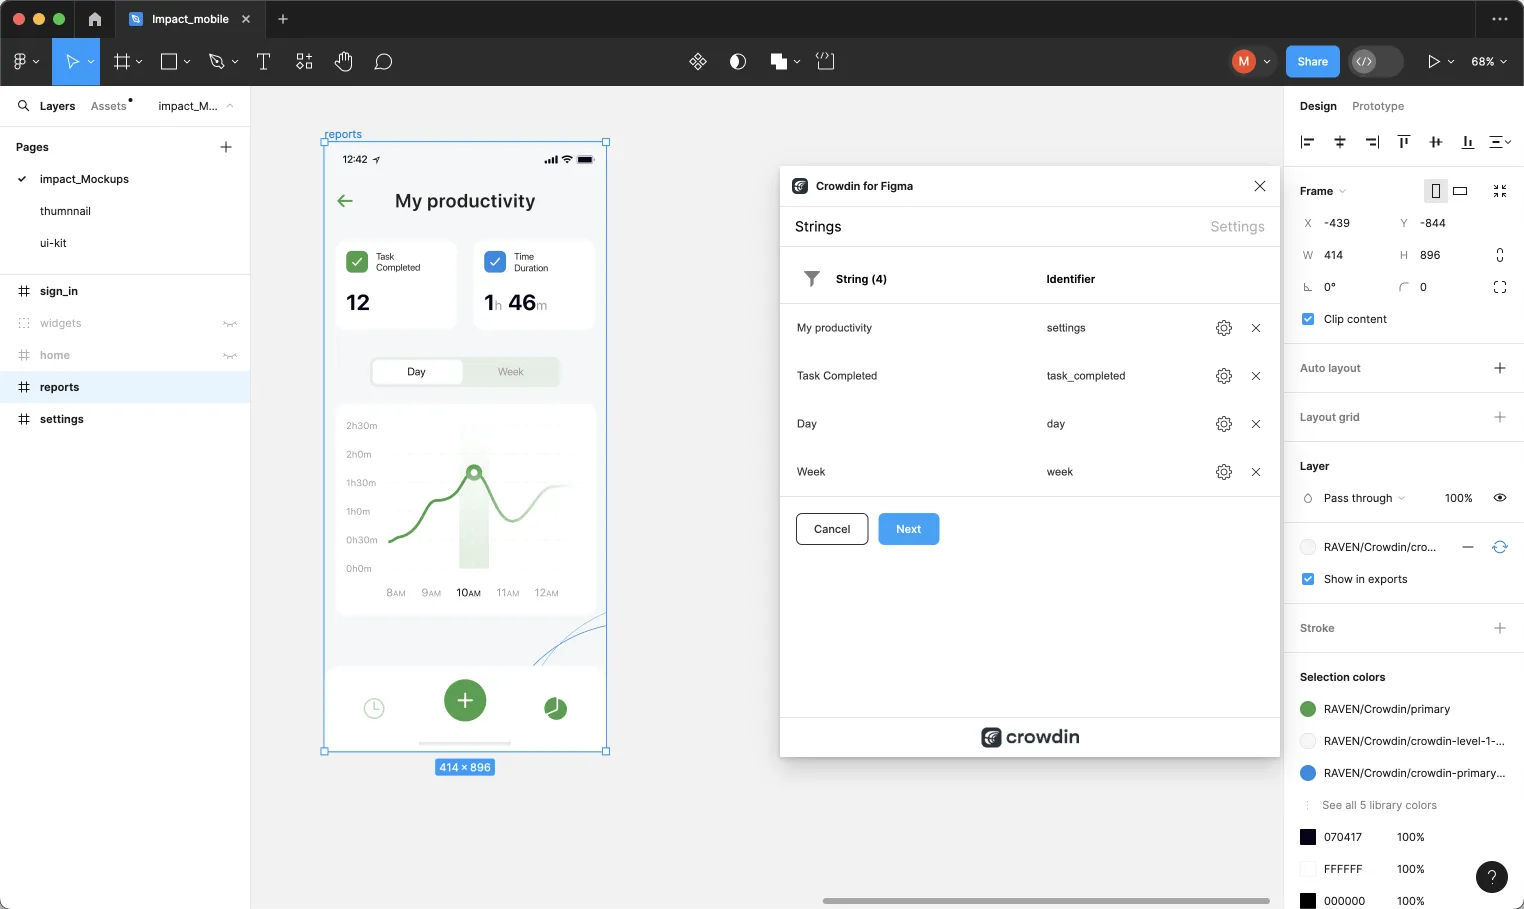Click the filter funnel icon in Strings
Image resolution: width=1524 pixels, height=909 pixels.
point(812,279)
